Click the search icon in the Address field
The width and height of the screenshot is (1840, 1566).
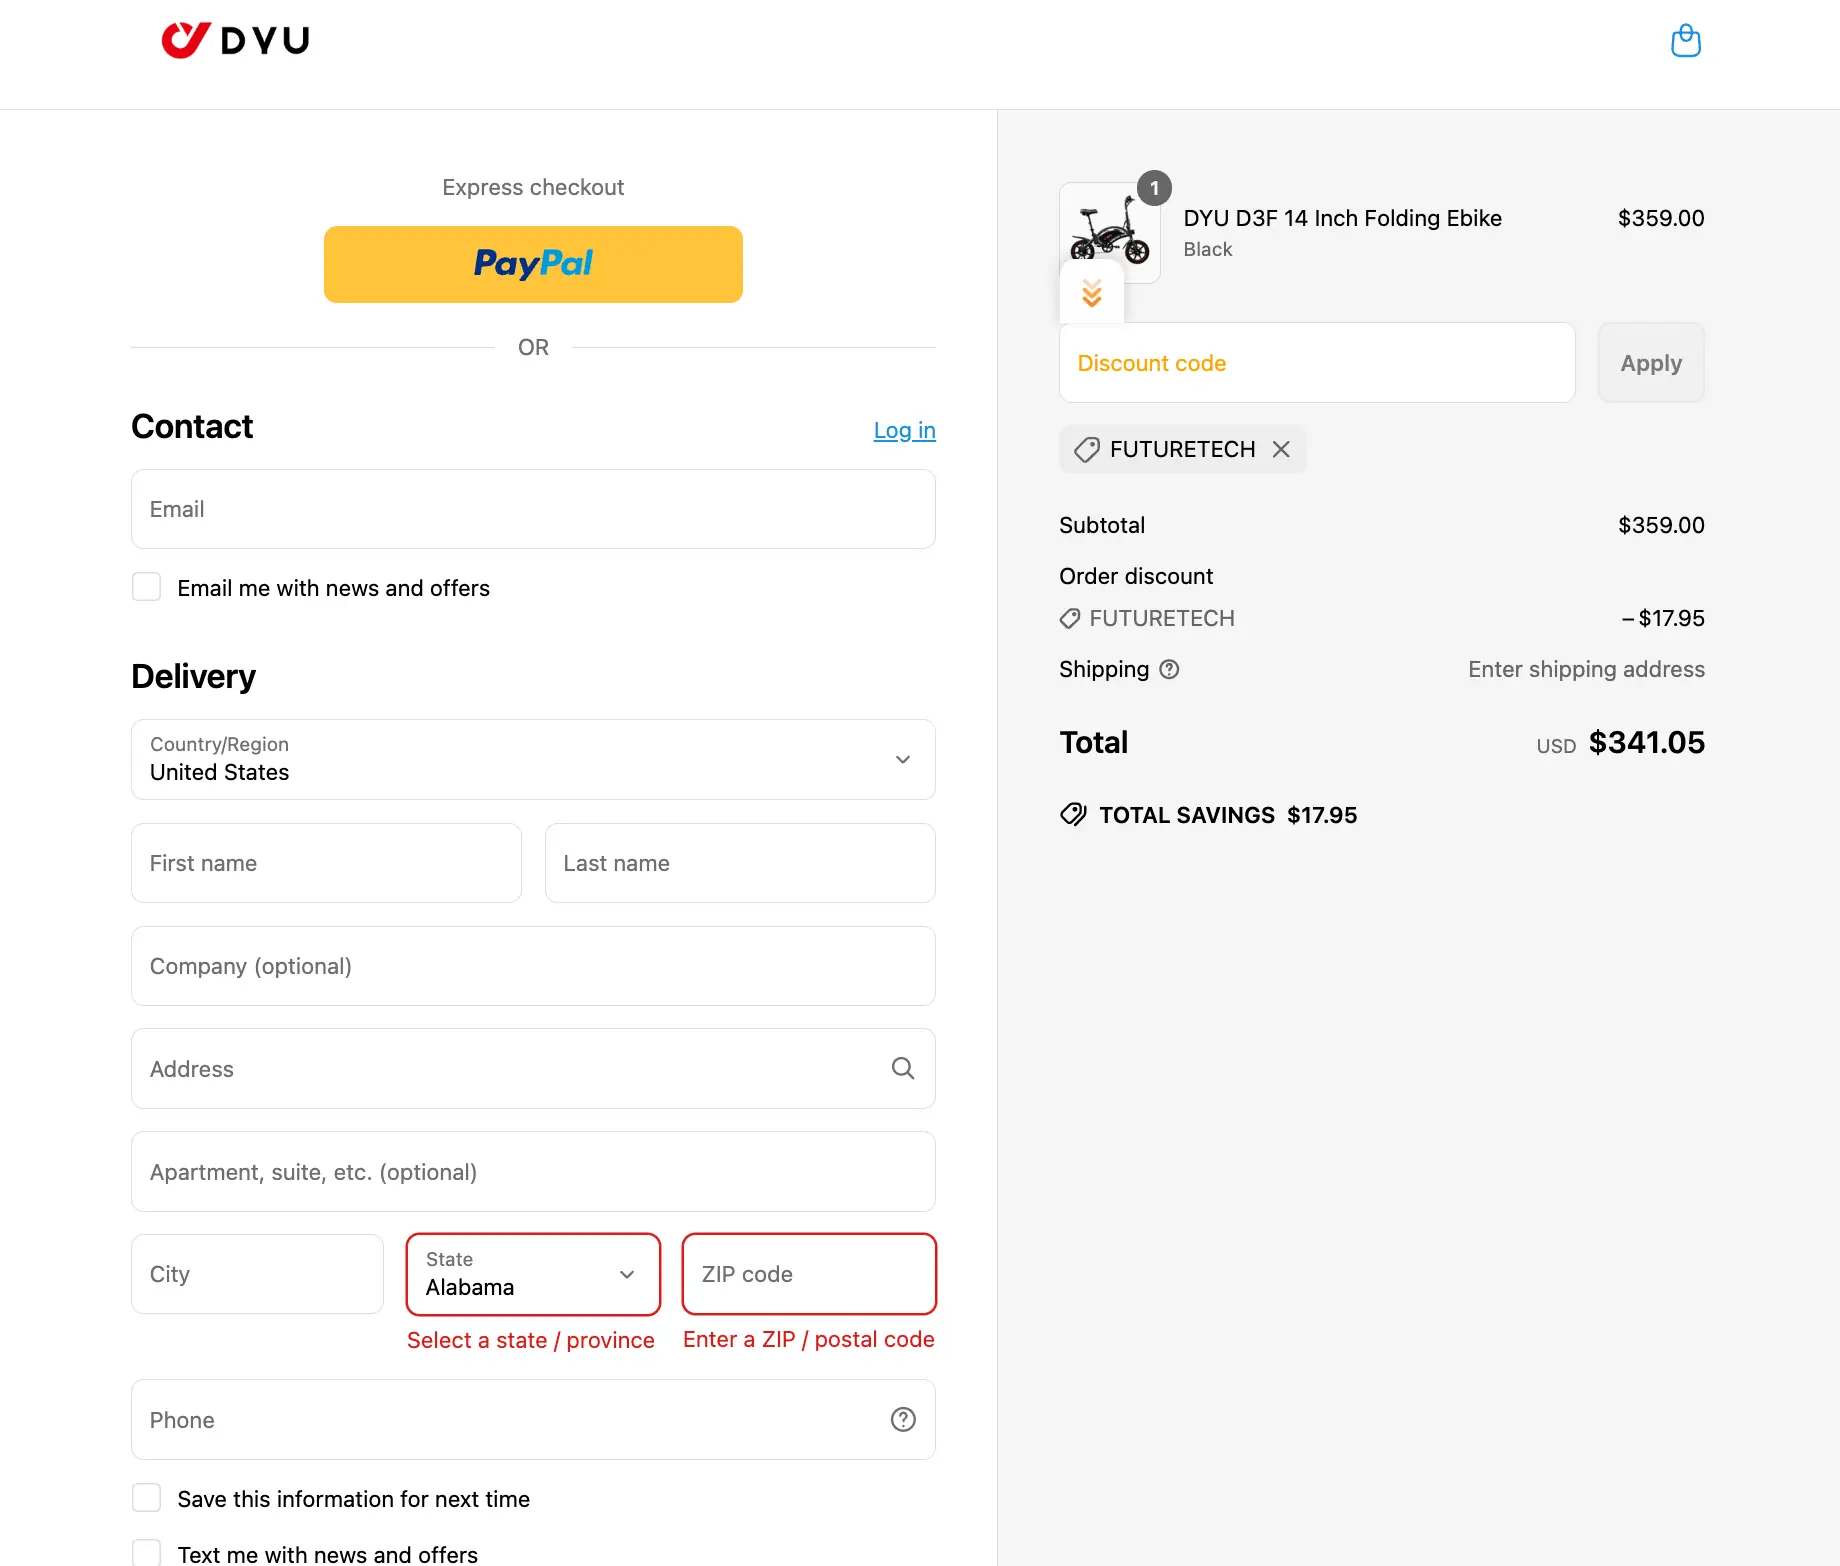click(903, 1068)
